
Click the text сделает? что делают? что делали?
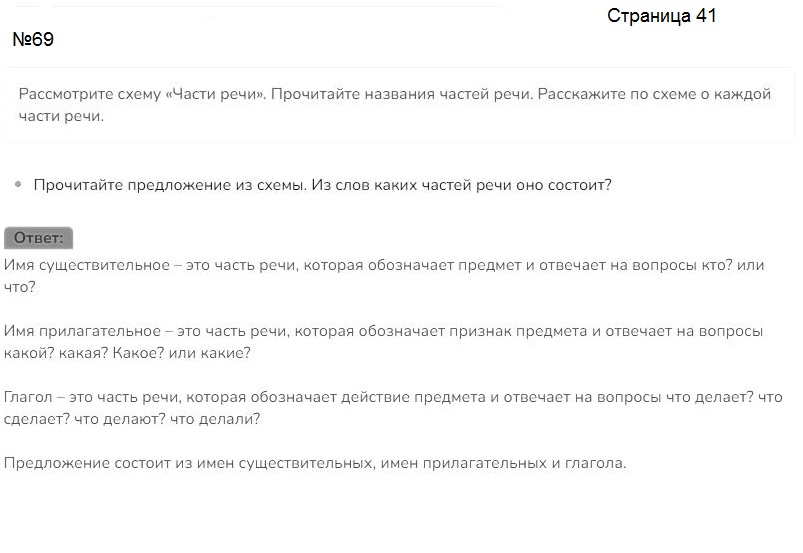tap(132, 419)
